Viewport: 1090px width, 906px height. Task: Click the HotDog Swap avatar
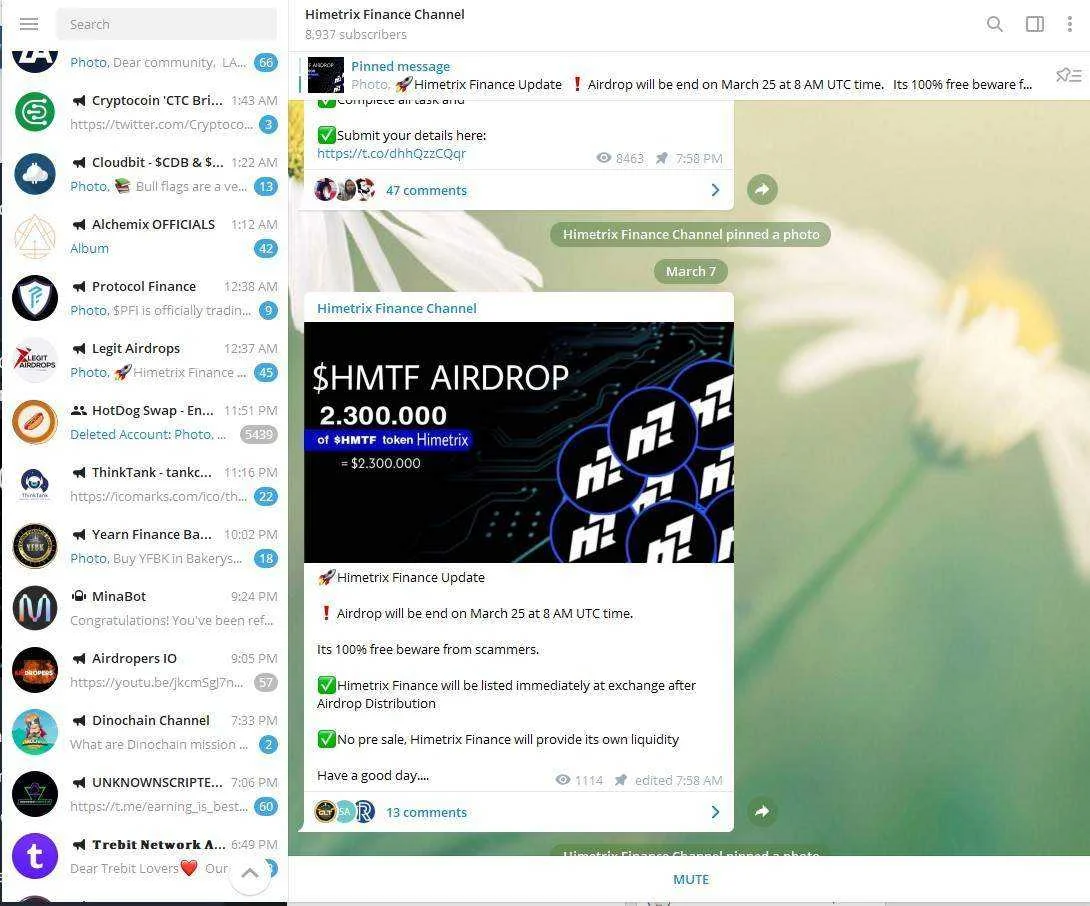(x=35, y=421)
